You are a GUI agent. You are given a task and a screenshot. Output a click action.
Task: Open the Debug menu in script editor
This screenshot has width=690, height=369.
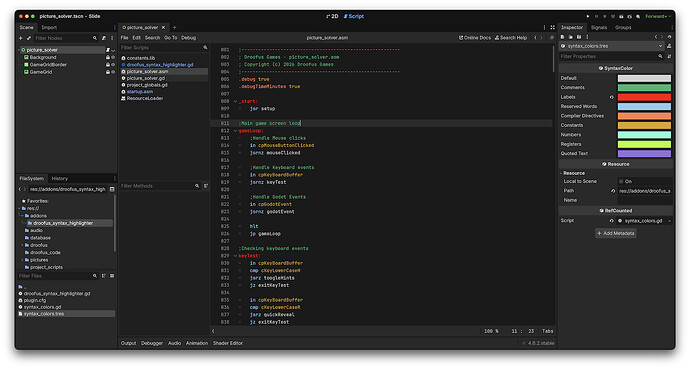pyautogui.click(x=188, y=38)
